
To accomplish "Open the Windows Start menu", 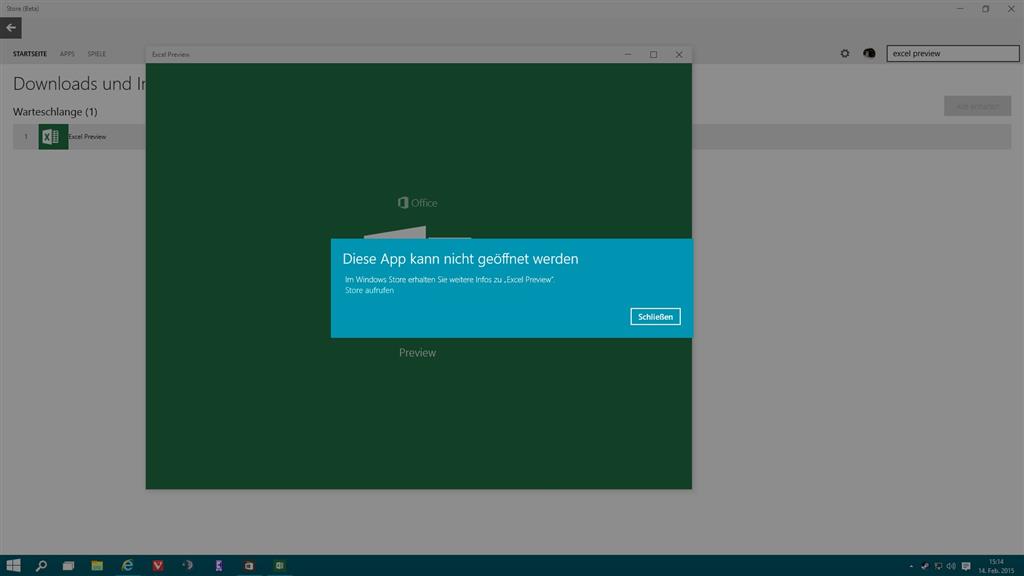I will (x=13, y=566).
